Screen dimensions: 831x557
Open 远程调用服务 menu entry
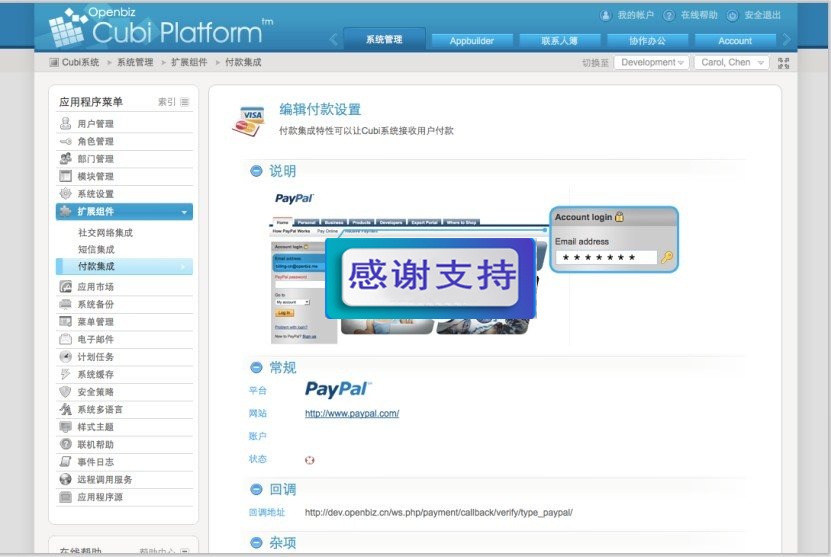click(124, 479)
